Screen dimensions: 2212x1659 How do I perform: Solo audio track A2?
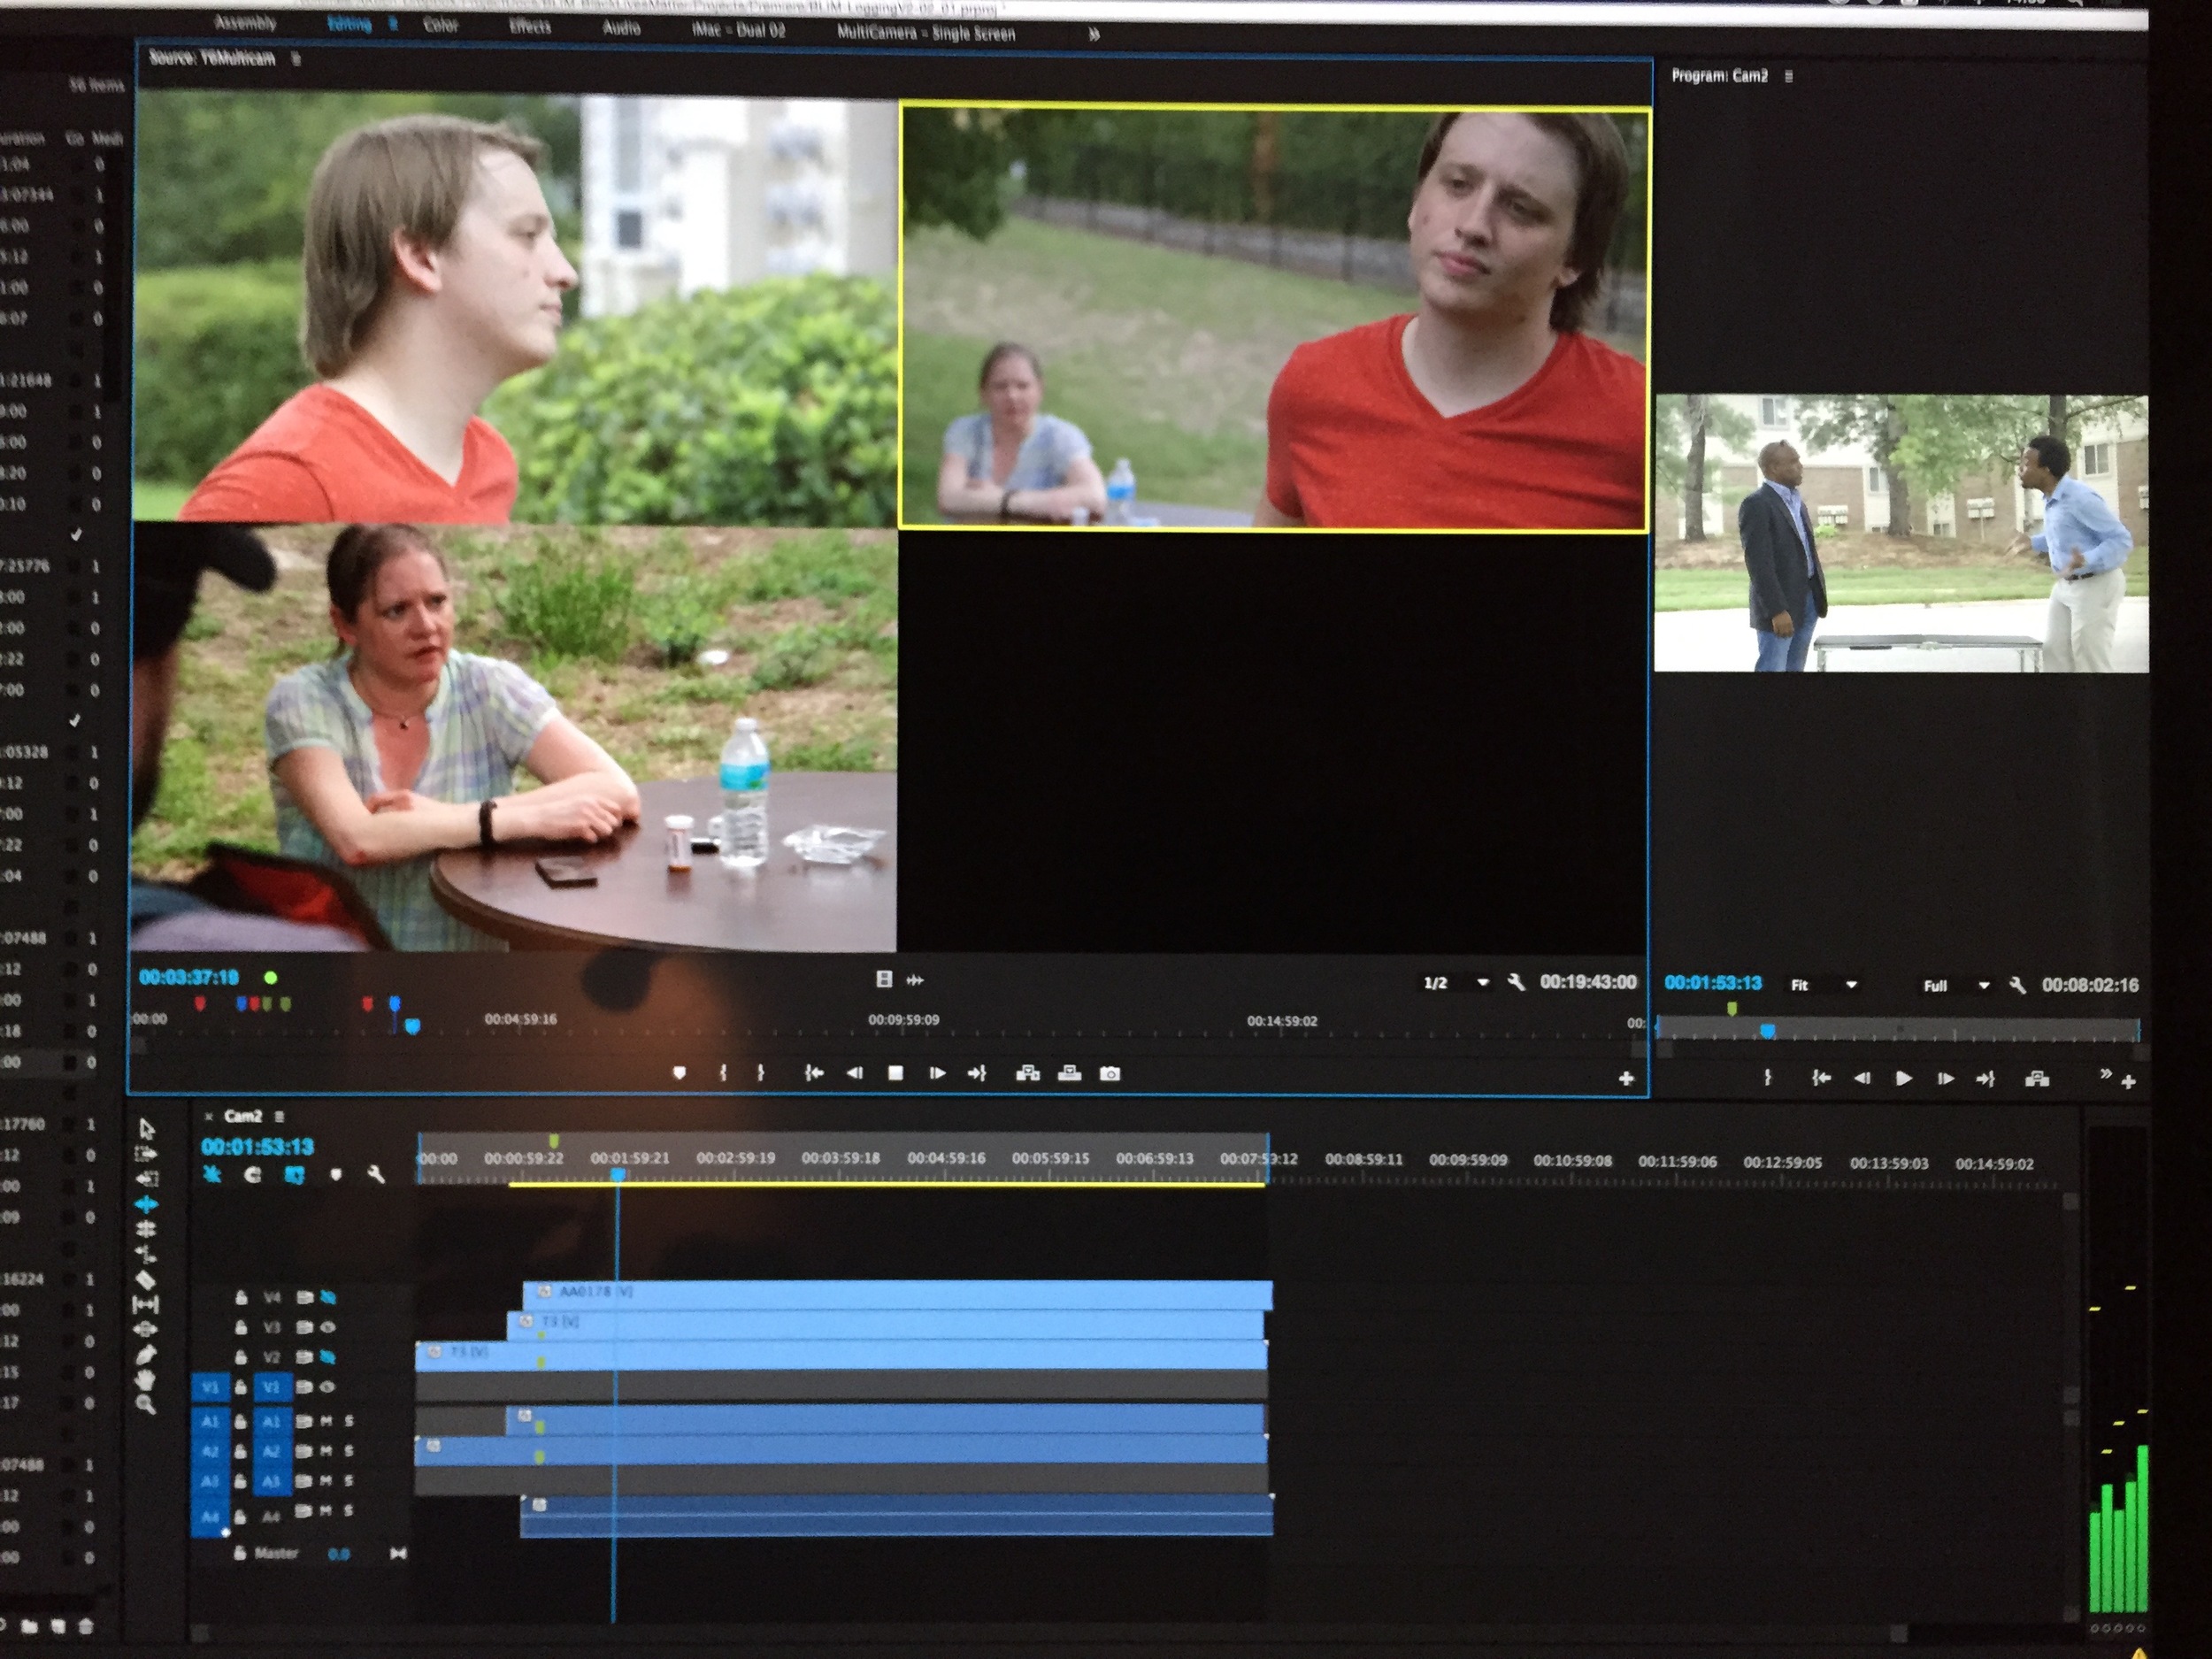coord(349,1451)
